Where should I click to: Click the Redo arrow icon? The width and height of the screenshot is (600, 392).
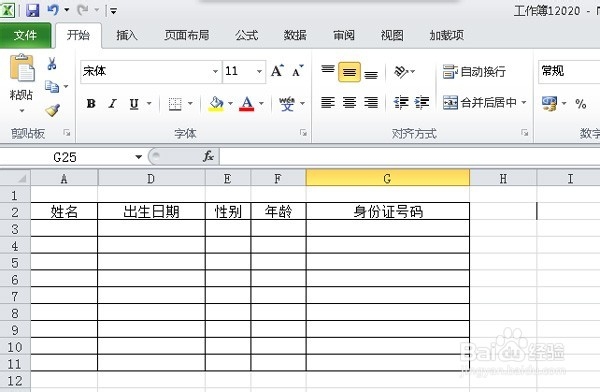[x=82, y=10]
